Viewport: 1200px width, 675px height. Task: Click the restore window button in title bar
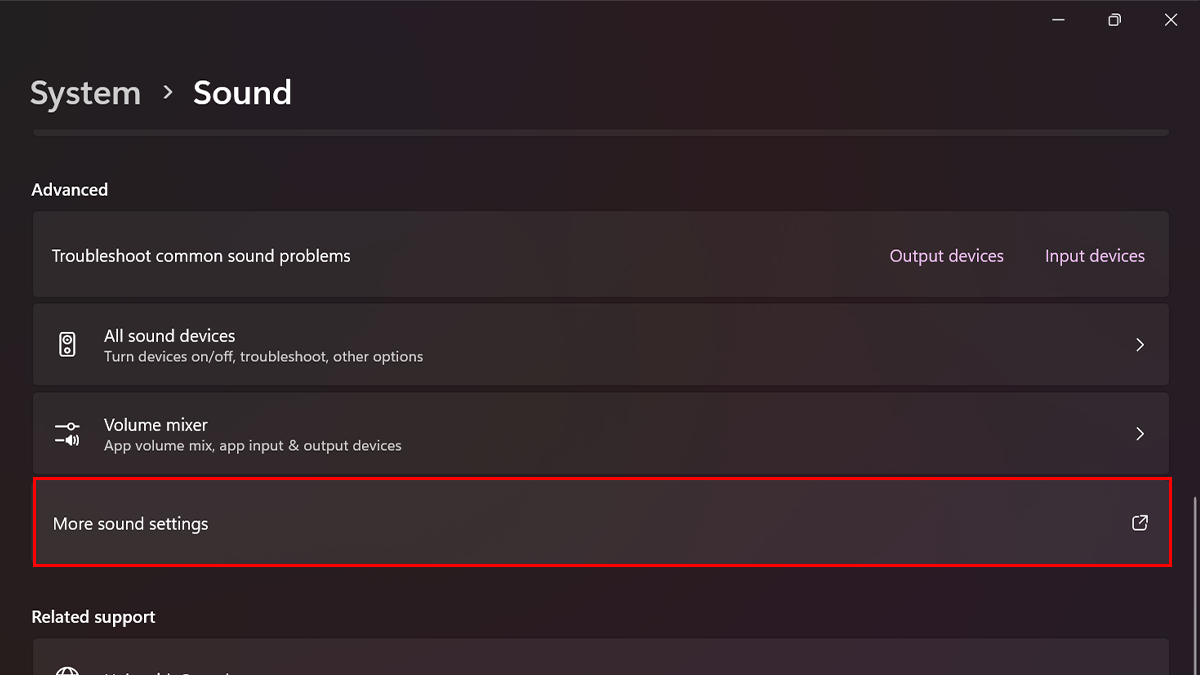[1115, 20]
